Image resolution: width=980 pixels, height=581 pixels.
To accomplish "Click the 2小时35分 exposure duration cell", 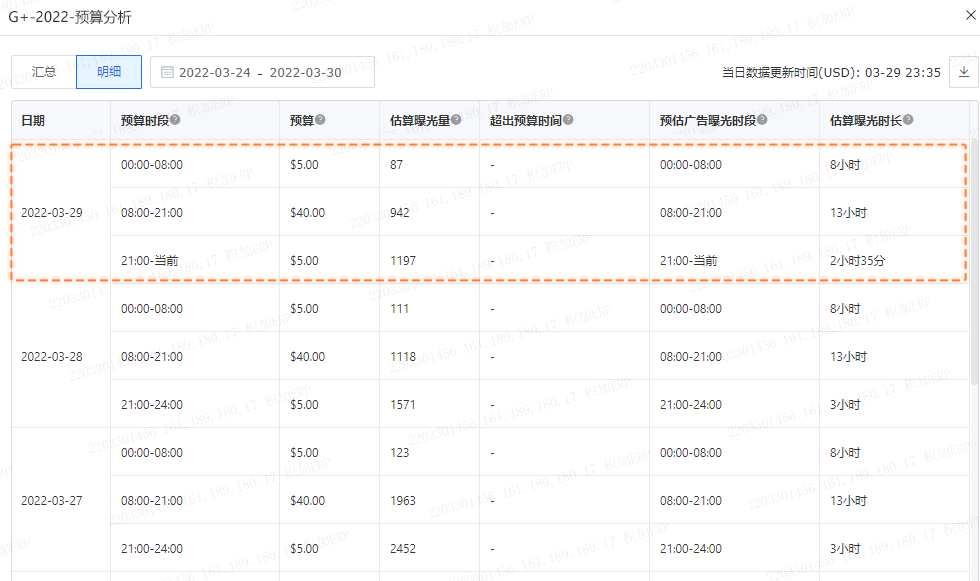I will click(858, 261).
